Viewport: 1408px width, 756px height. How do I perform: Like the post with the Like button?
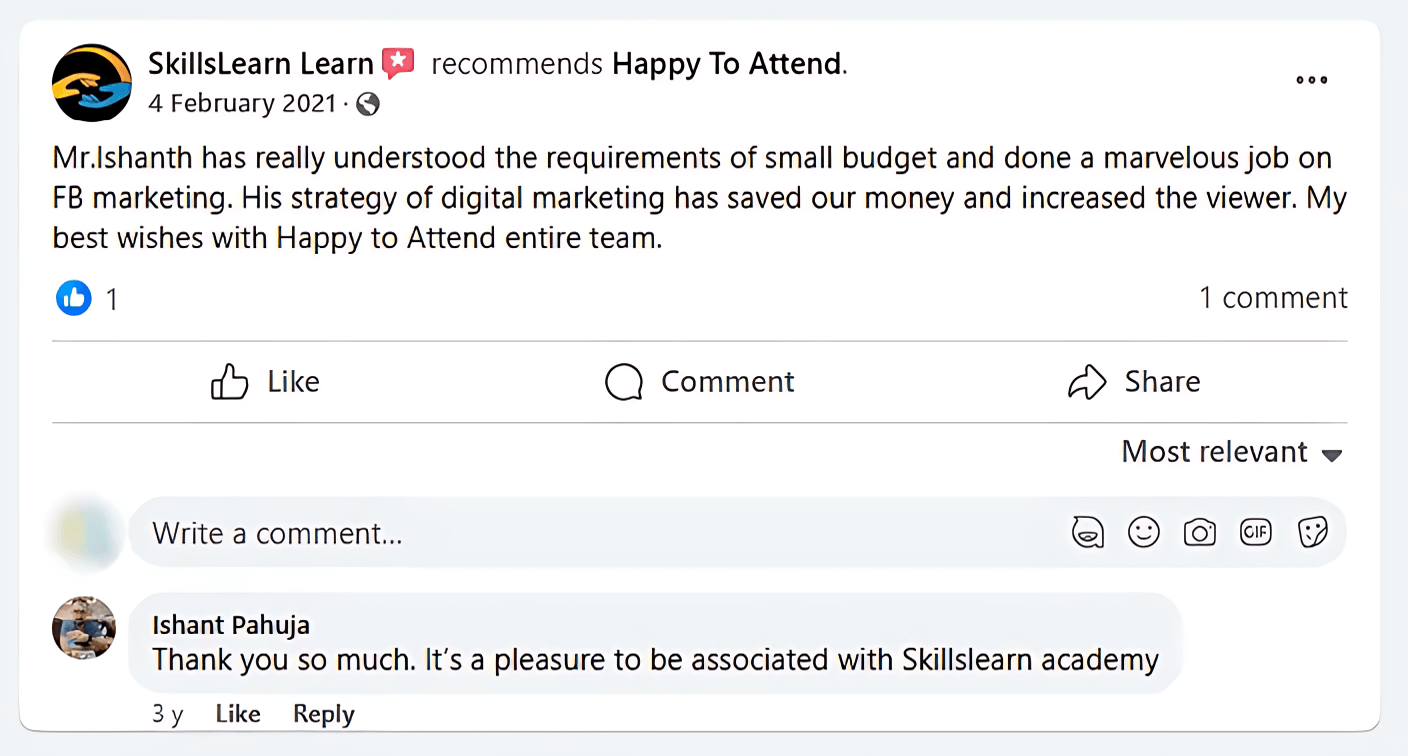pos(265,382)
